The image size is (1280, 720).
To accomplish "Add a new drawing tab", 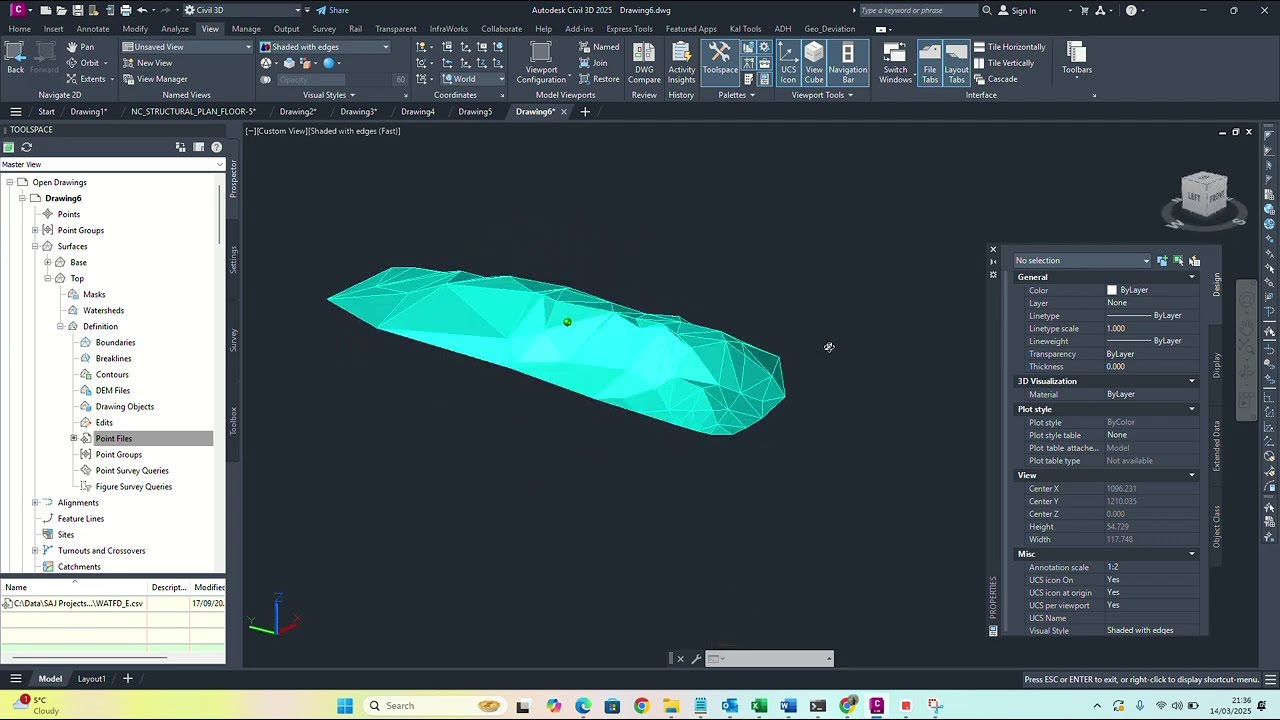I will 585,112.
